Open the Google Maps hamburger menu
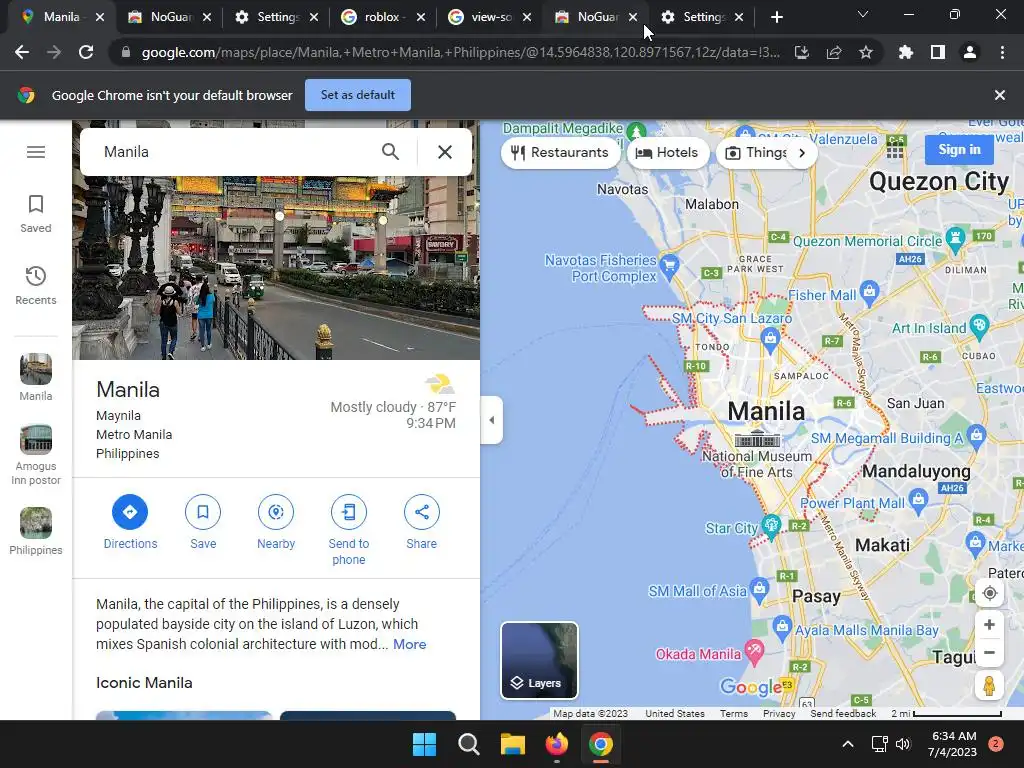This screenshot has height=768, width=1024. pyautogui.click(x=36, y=152)
